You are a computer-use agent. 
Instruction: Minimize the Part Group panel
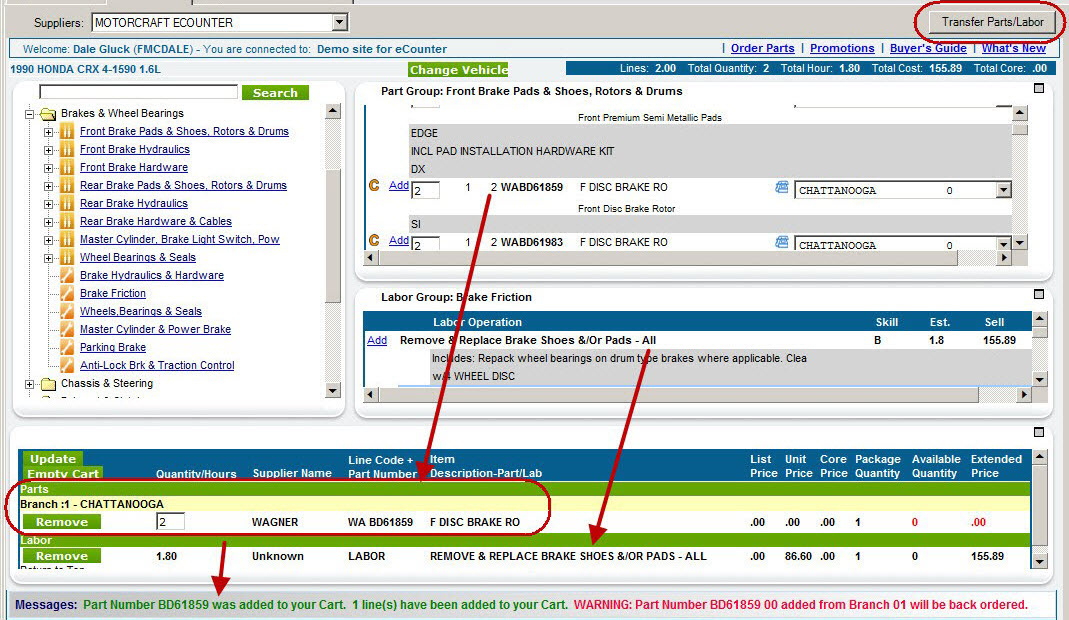[x=1038, y=87]
